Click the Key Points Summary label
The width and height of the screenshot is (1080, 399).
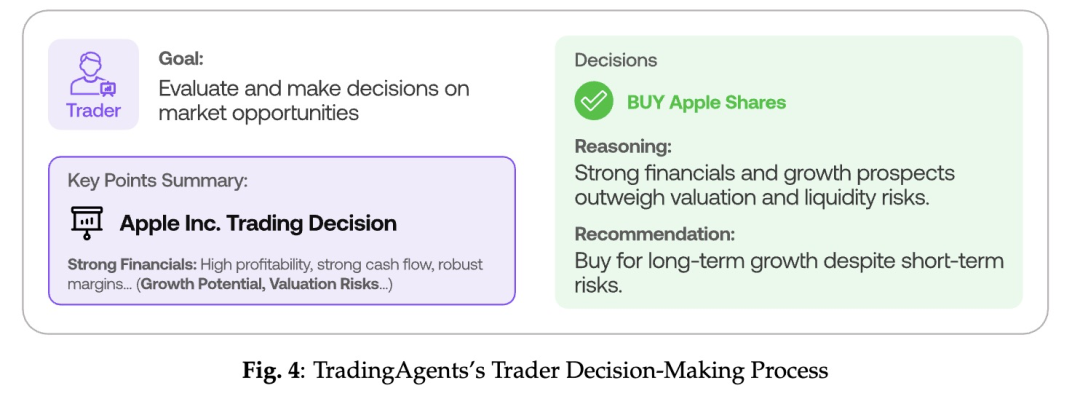click(158, 181)
